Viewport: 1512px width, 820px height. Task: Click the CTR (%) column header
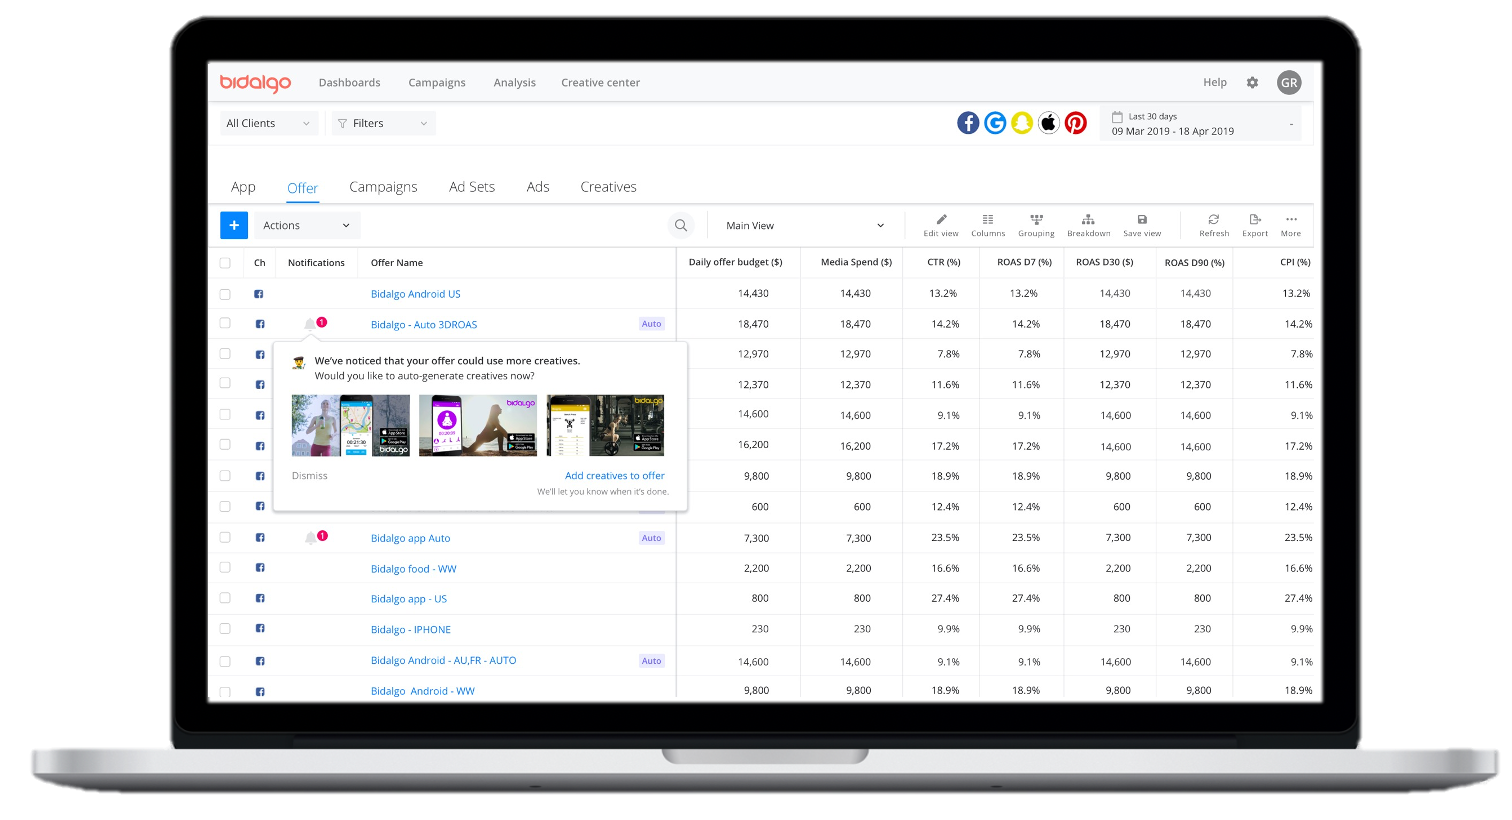click(x=944, y=262)
